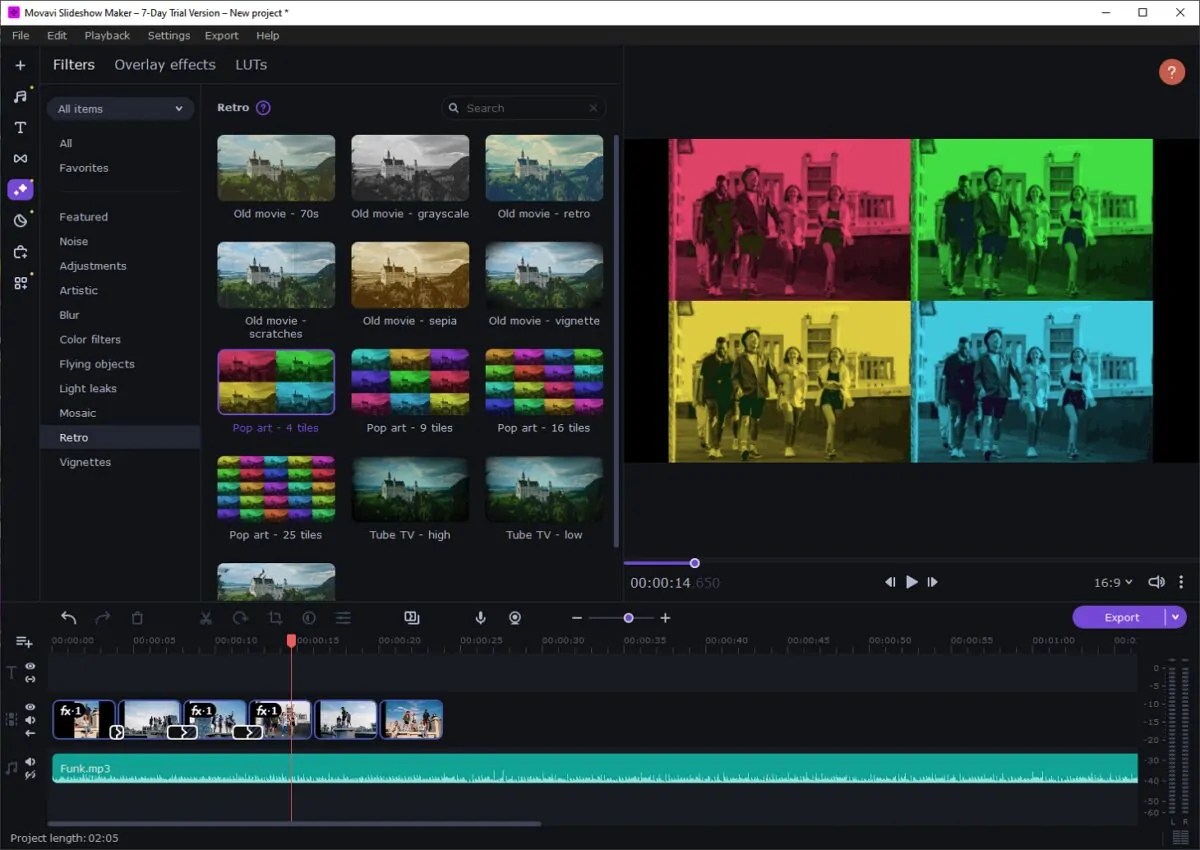Open the All items category dropdown
Screen dimensions: 1200x850
(x=120, y=108)
